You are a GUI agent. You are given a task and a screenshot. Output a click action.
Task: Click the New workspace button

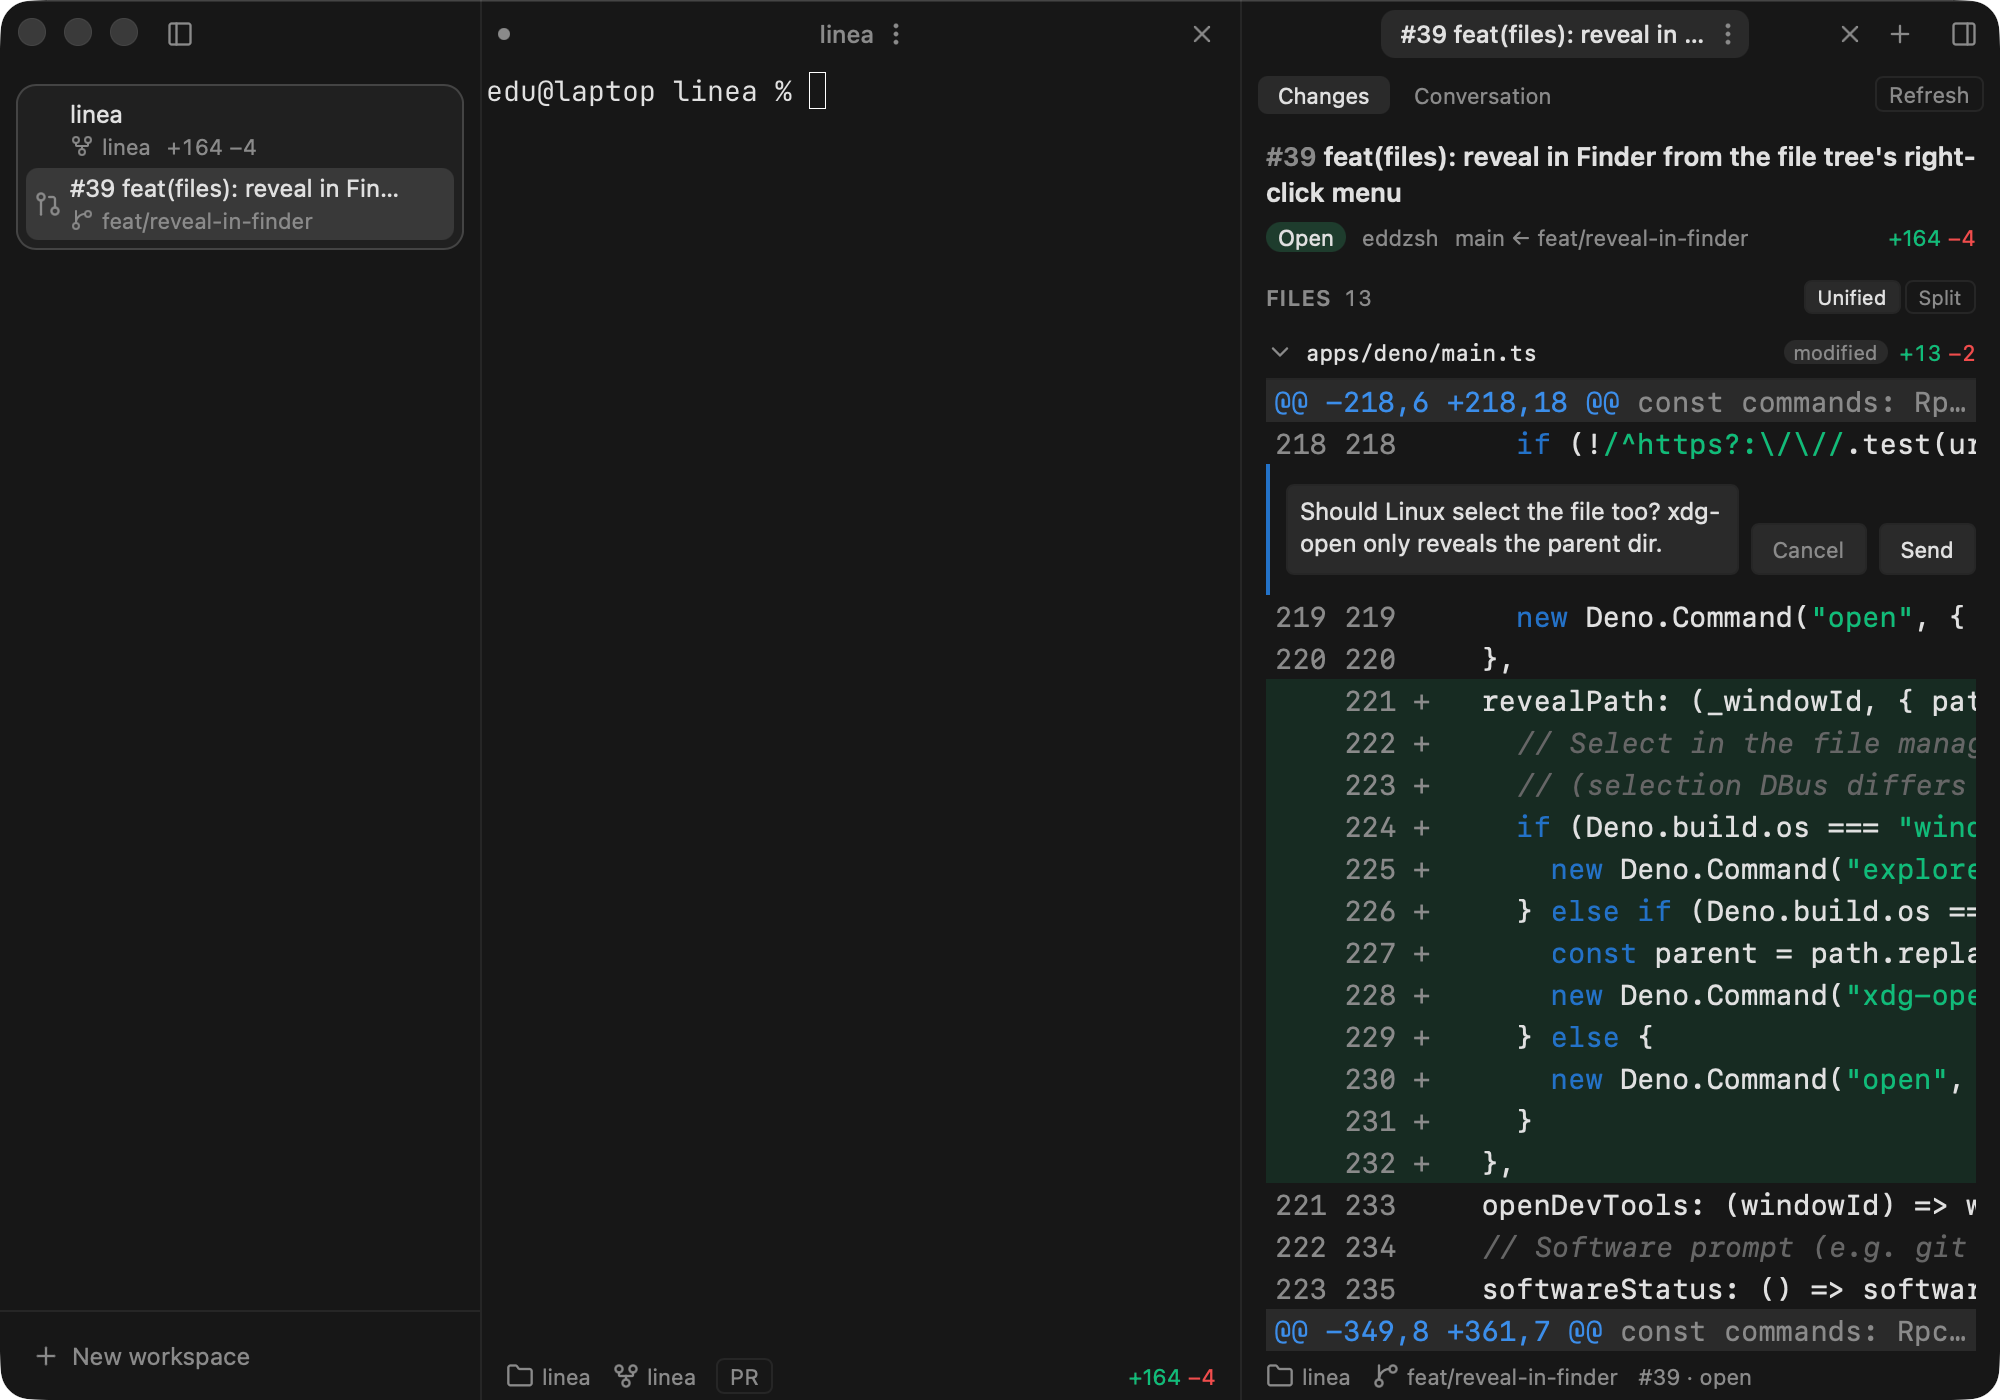tap(143, 1356)
